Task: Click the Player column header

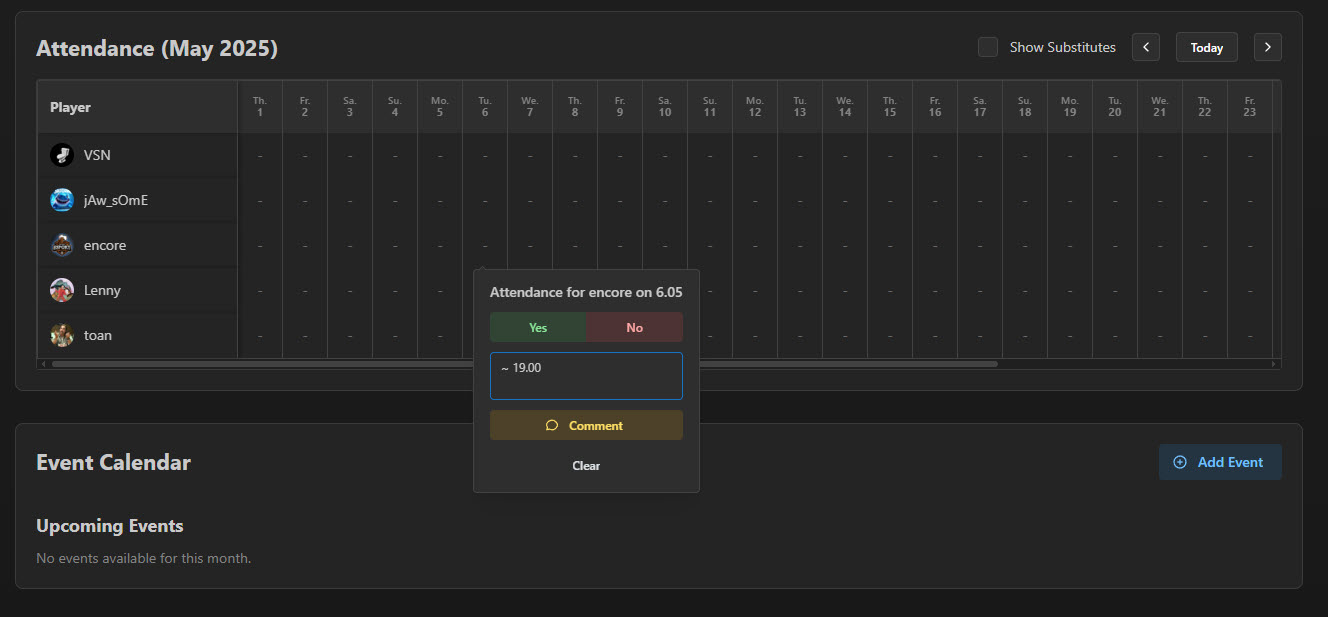Action: click(x=71, y=107)
